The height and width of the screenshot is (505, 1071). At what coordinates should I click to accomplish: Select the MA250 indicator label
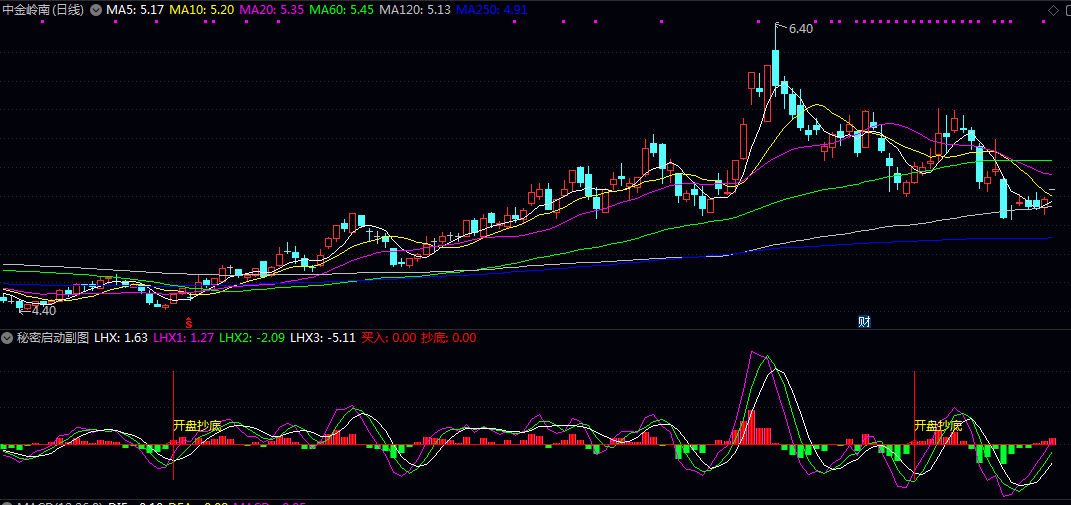491,9
